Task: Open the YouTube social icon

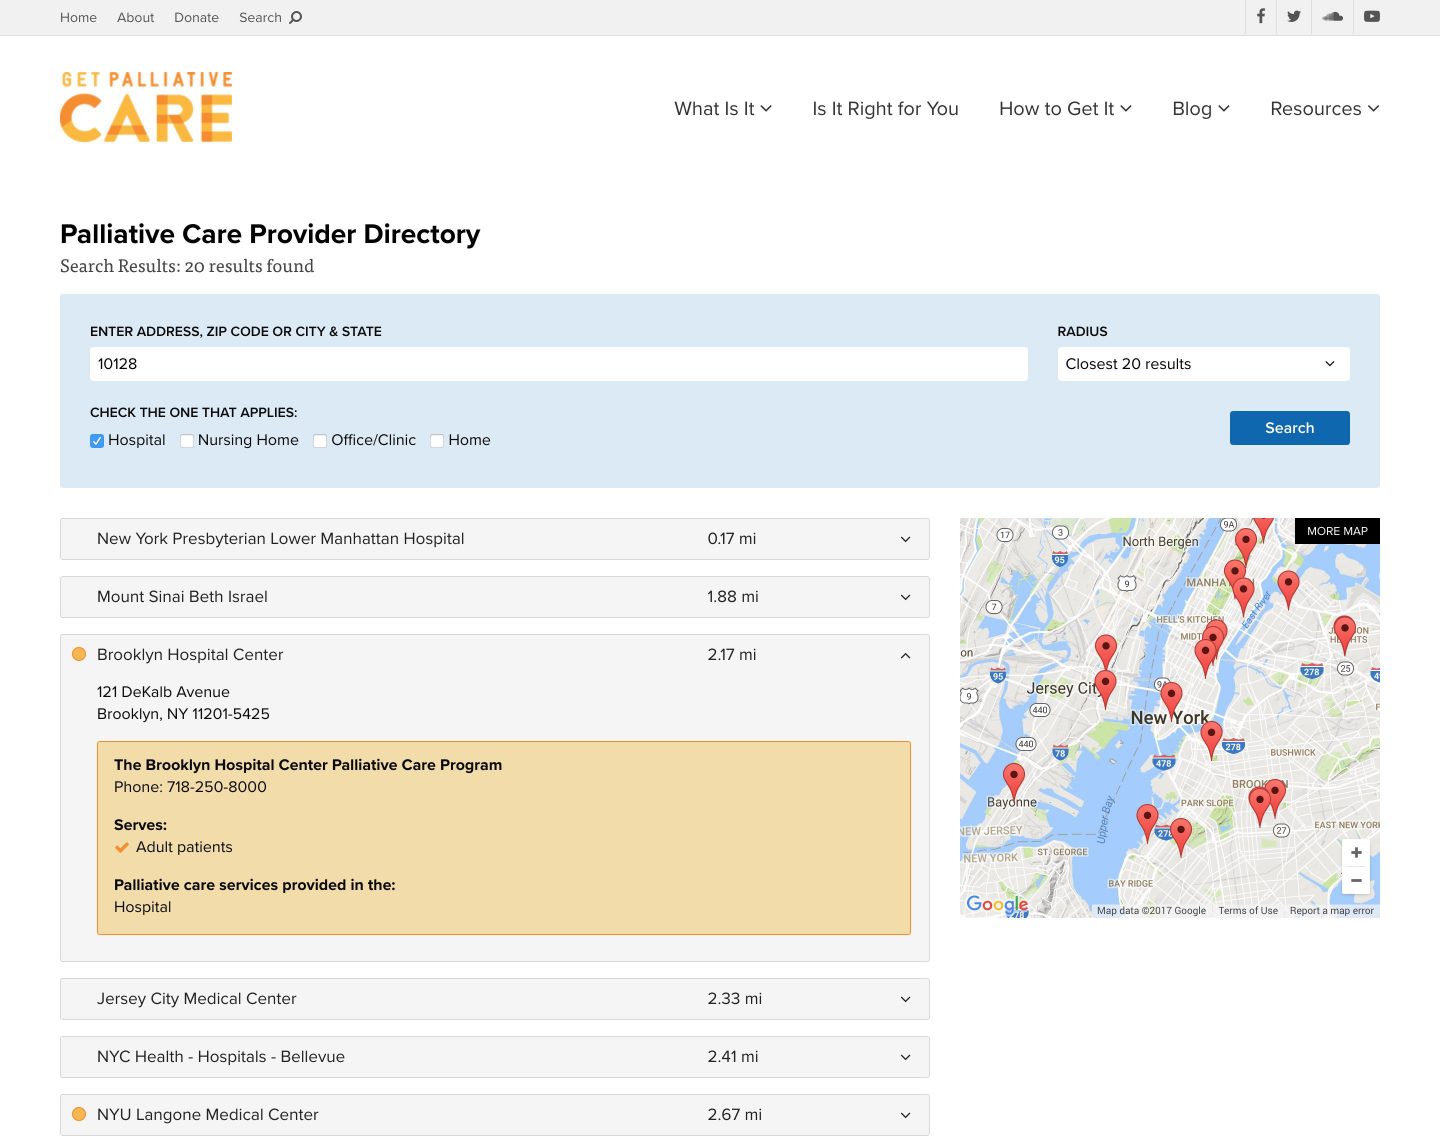Action: (1372, 17)
